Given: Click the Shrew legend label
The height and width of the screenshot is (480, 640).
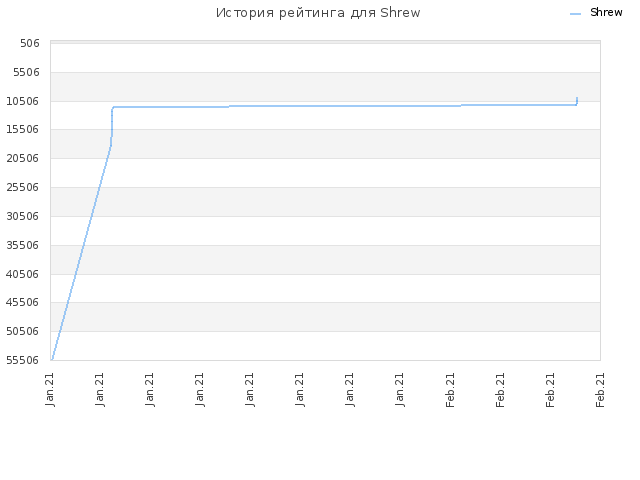Looking at the screenshot, I should click(x=606, y=13).
